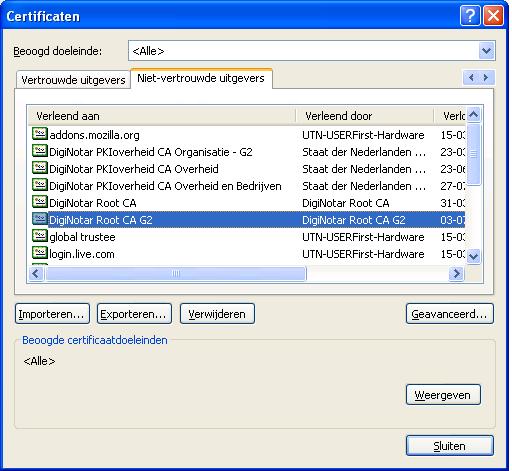This screenshot has width=512, height=471.
Task: Click certificate icon of selected DigiNotar Root CA G2
Action: pyautogui.click(x=40, y=219)
